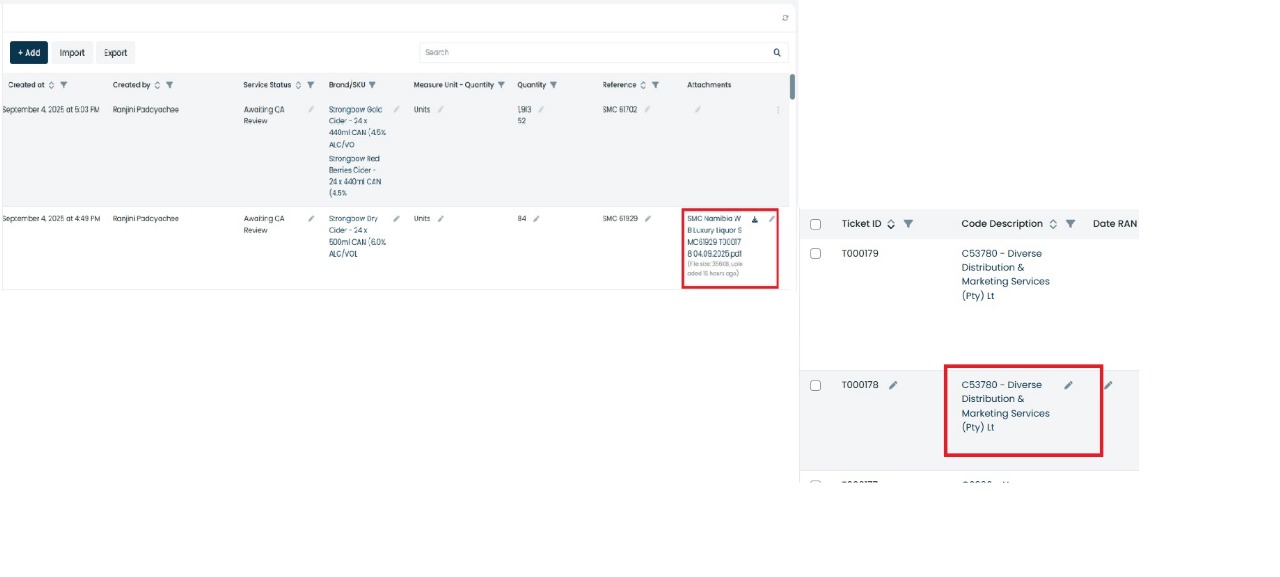Select ticket T000178 checkbox
Viewport: 1280px width, 577px height.
pos(815,385)
